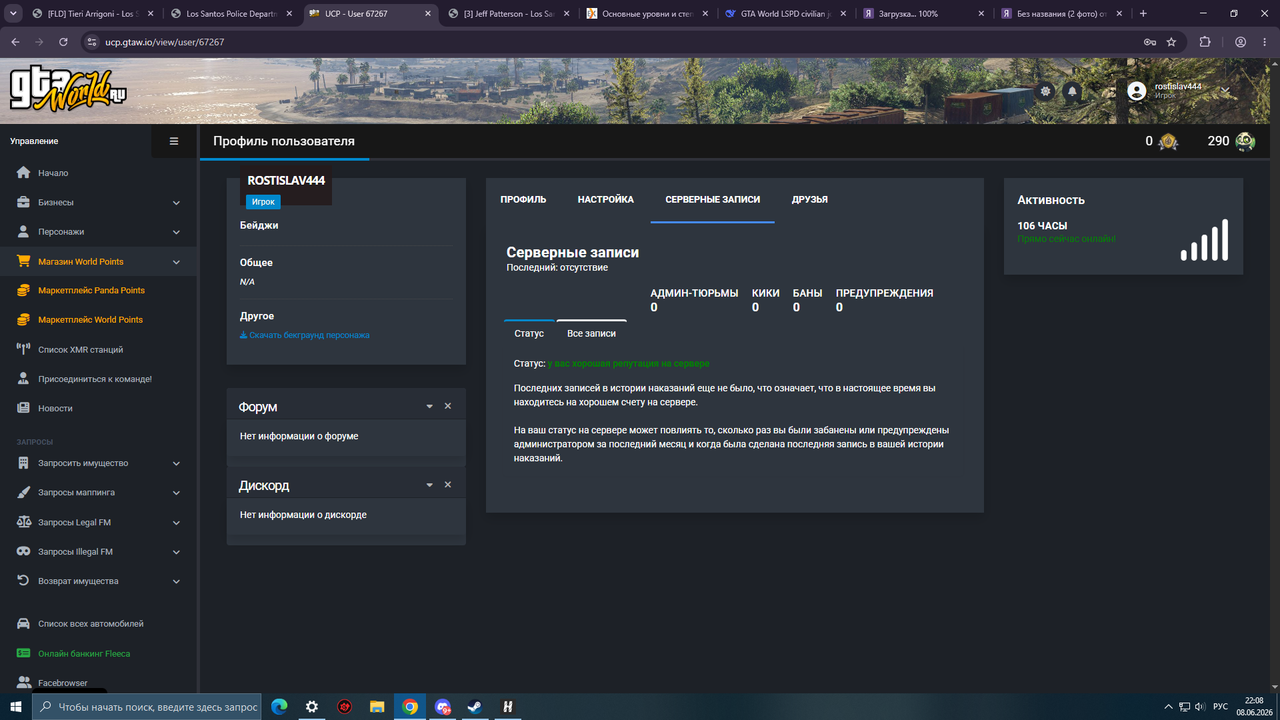Open the rostislav444 account dropdown
Image resolution: width=1280 pixels, height=720 pixels.
tap(1180, 91)
